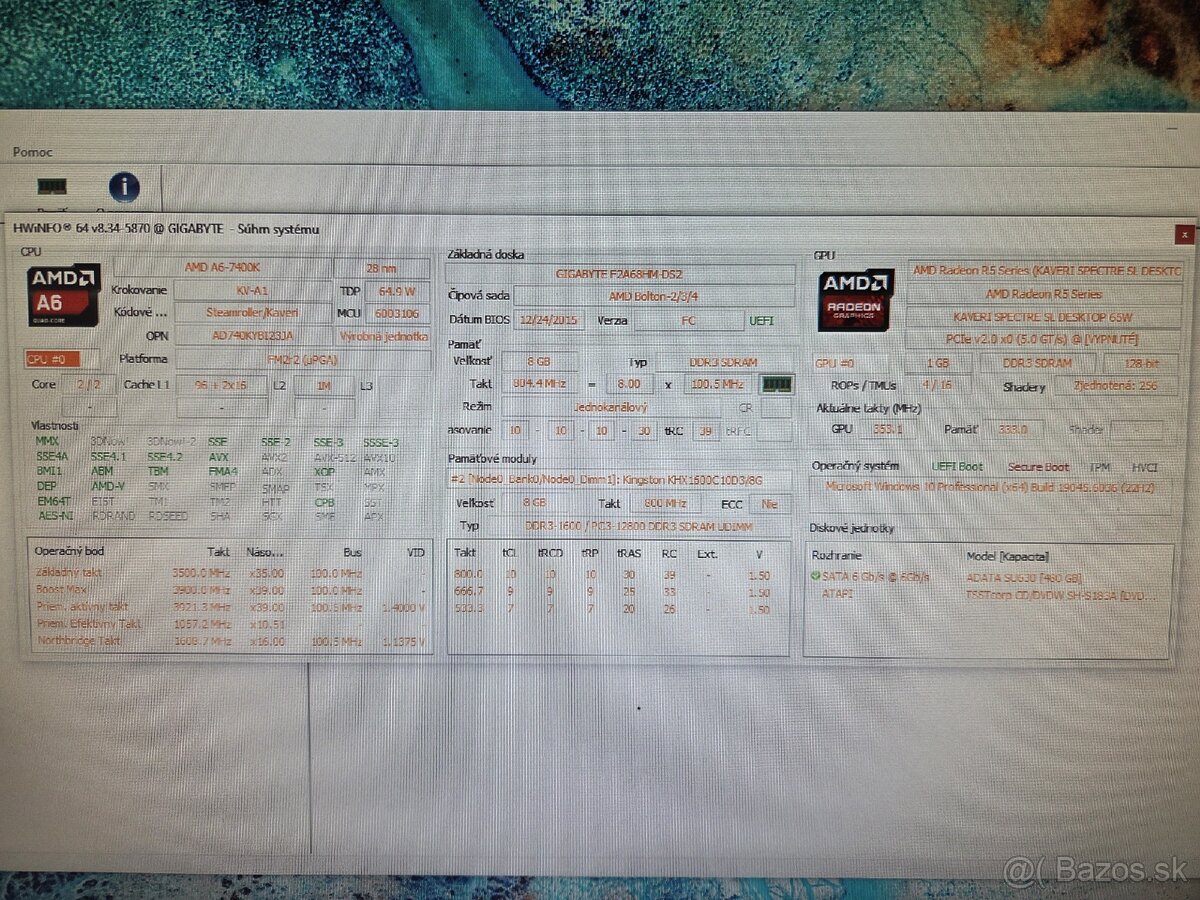Close the Súhrn systému window

1184,234
